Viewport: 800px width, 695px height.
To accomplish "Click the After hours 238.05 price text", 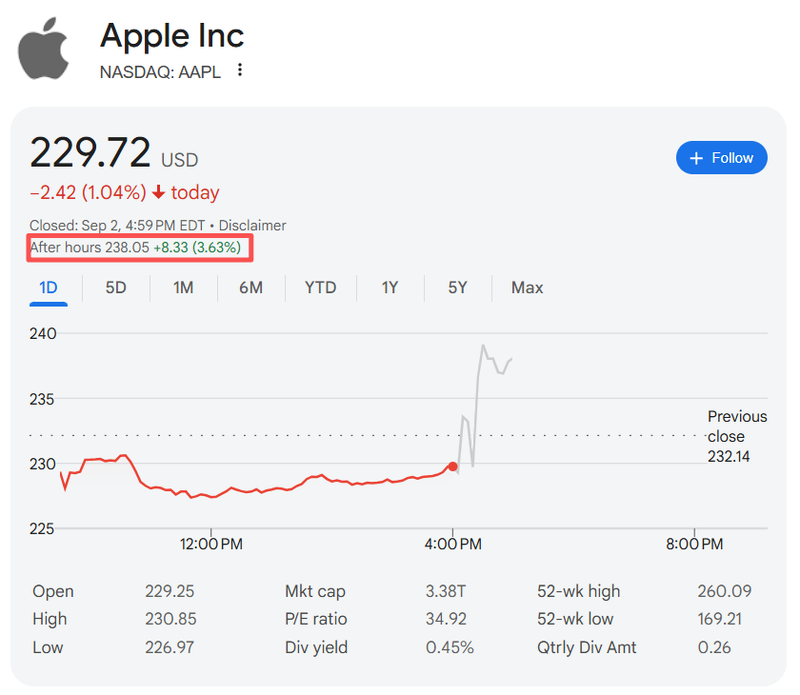I will (135, 247).
